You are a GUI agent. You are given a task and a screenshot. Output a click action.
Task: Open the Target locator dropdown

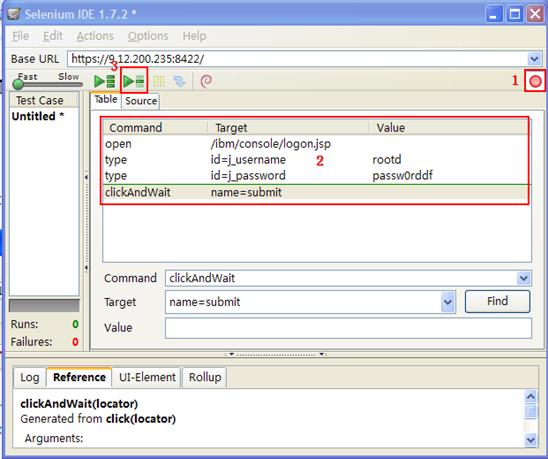pos(448,302)
